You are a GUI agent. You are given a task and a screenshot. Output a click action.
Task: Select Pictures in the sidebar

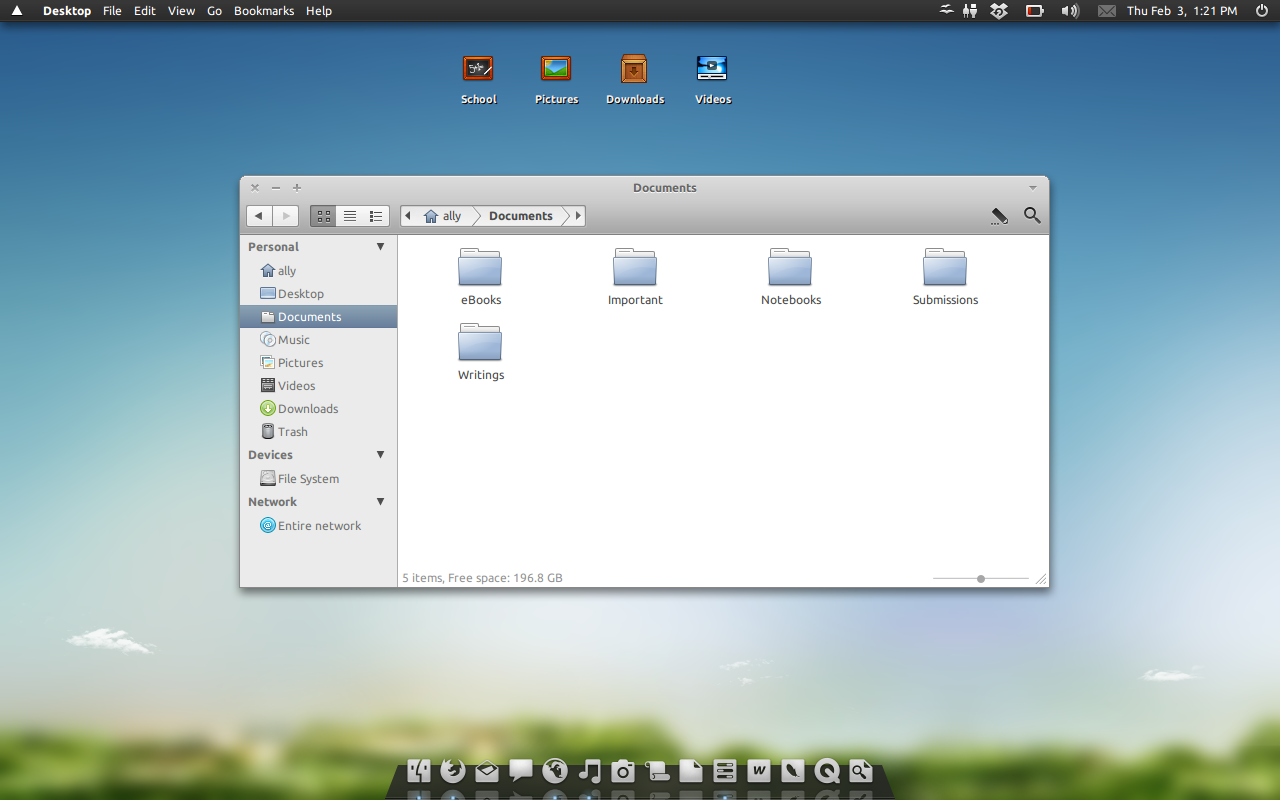tap(318, 363)
